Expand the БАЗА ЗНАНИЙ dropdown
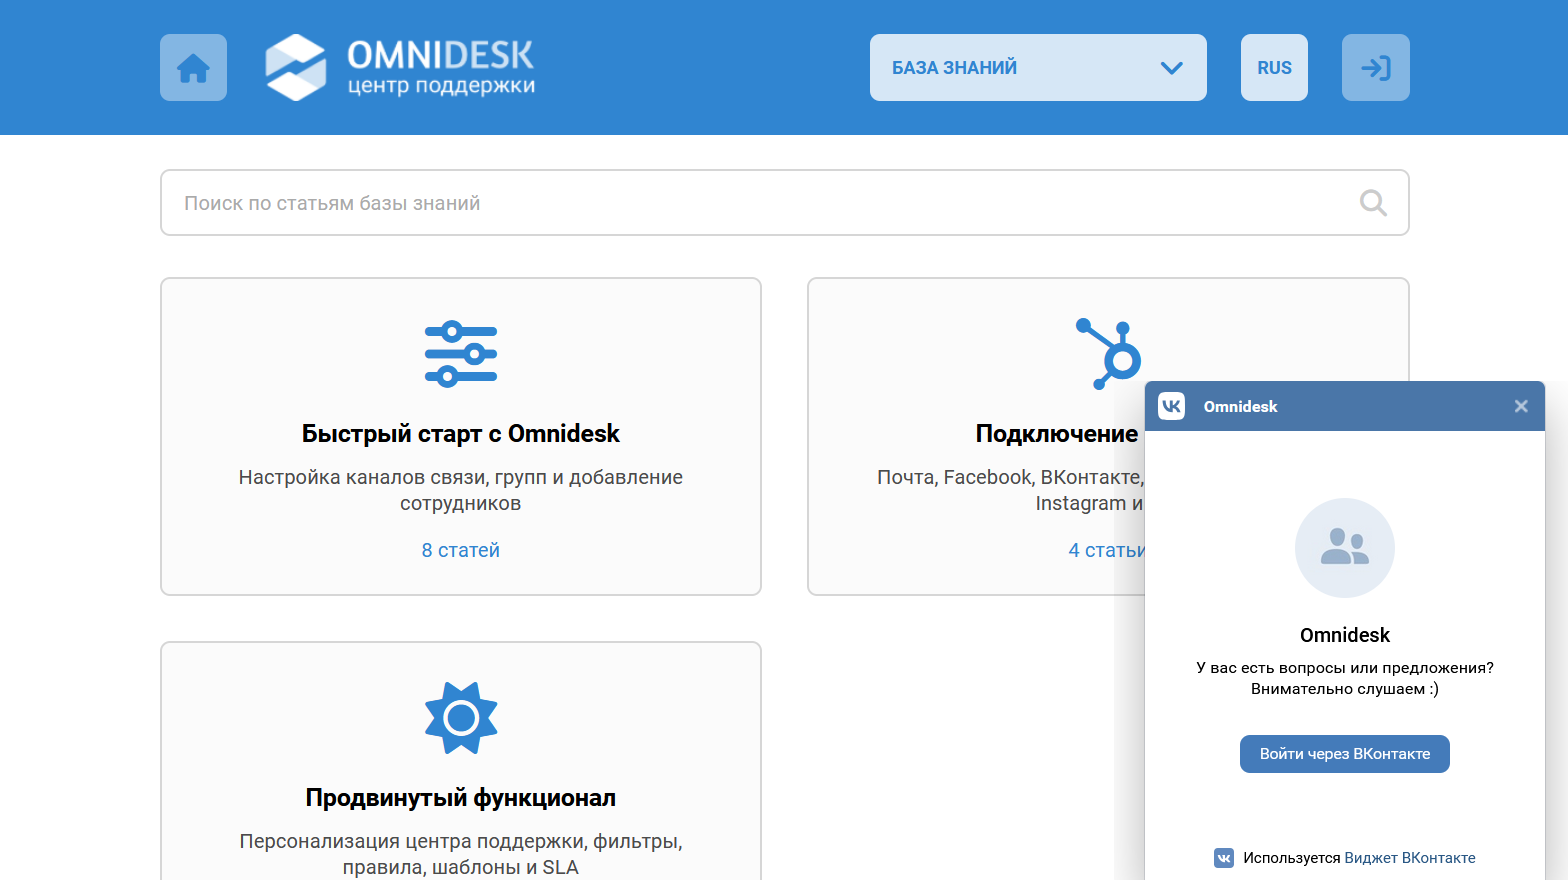 click(1038, 68)
